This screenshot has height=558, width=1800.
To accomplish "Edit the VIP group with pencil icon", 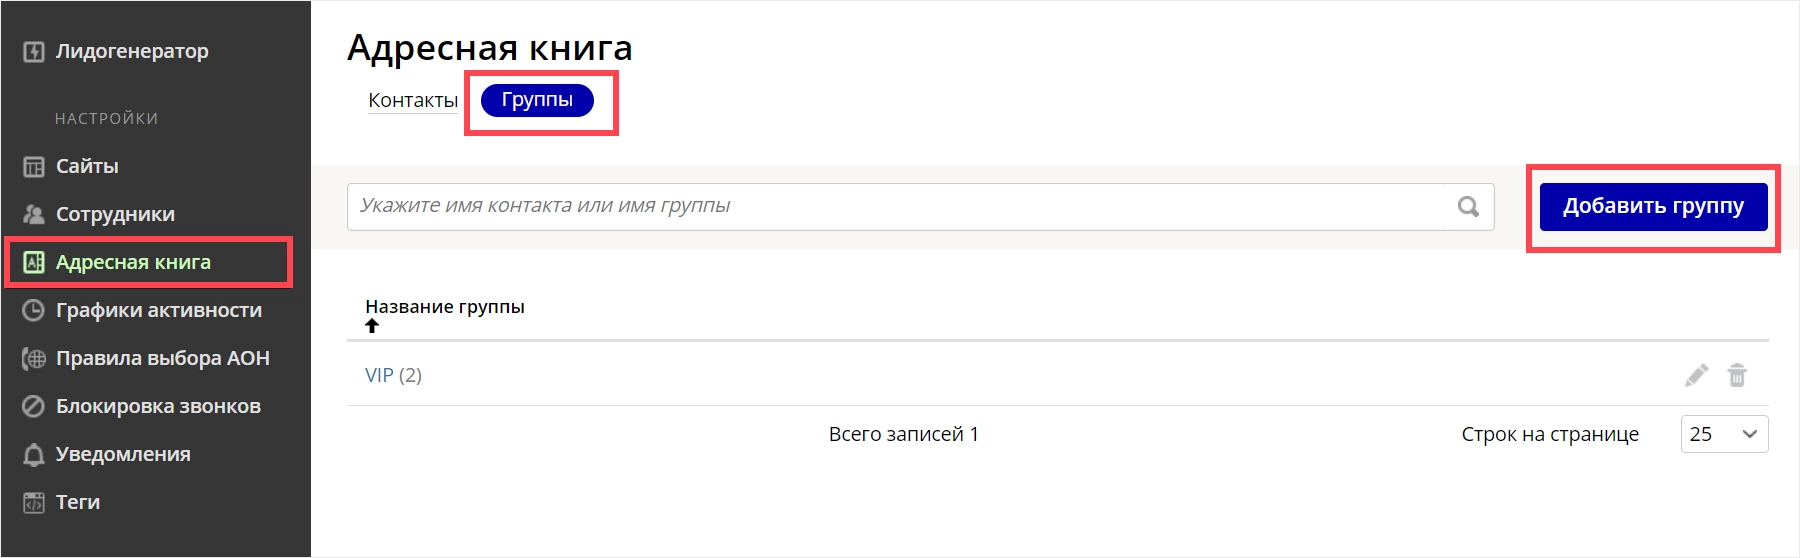I will (1697, 375).
